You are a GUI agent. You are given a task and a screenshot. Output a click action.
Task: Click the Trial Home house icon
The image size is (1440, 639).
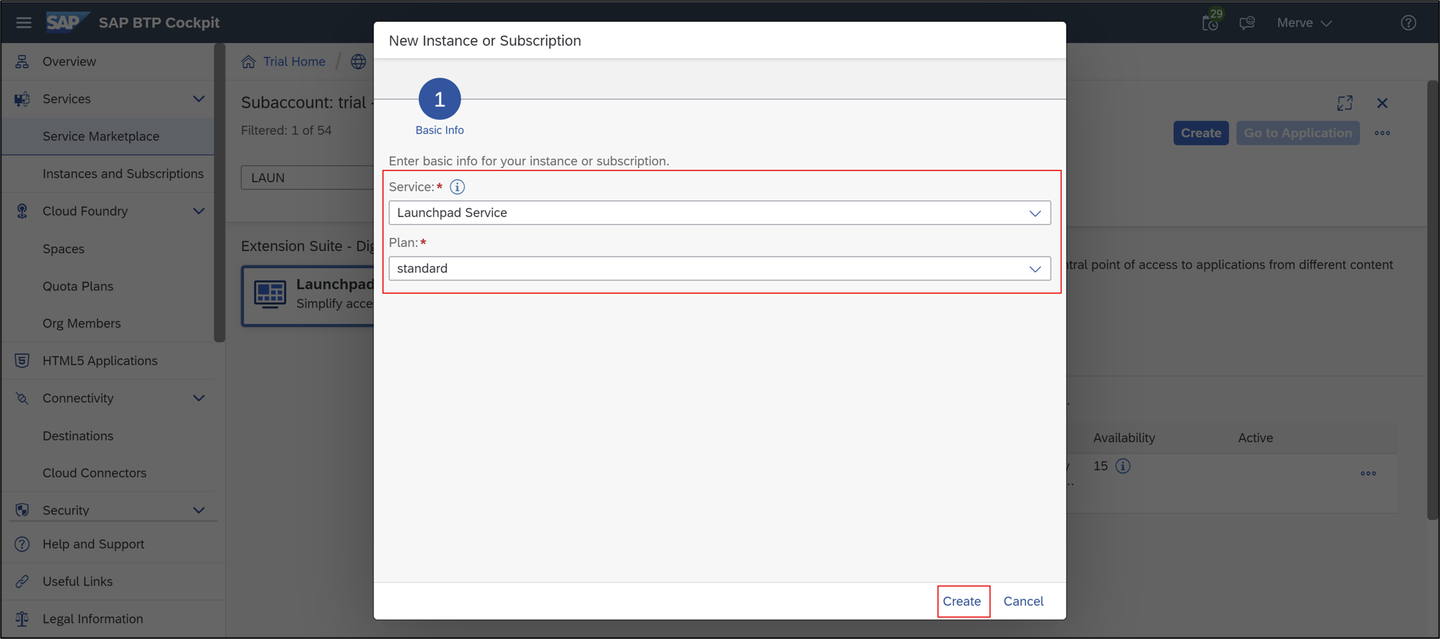(x=248, y=61)
